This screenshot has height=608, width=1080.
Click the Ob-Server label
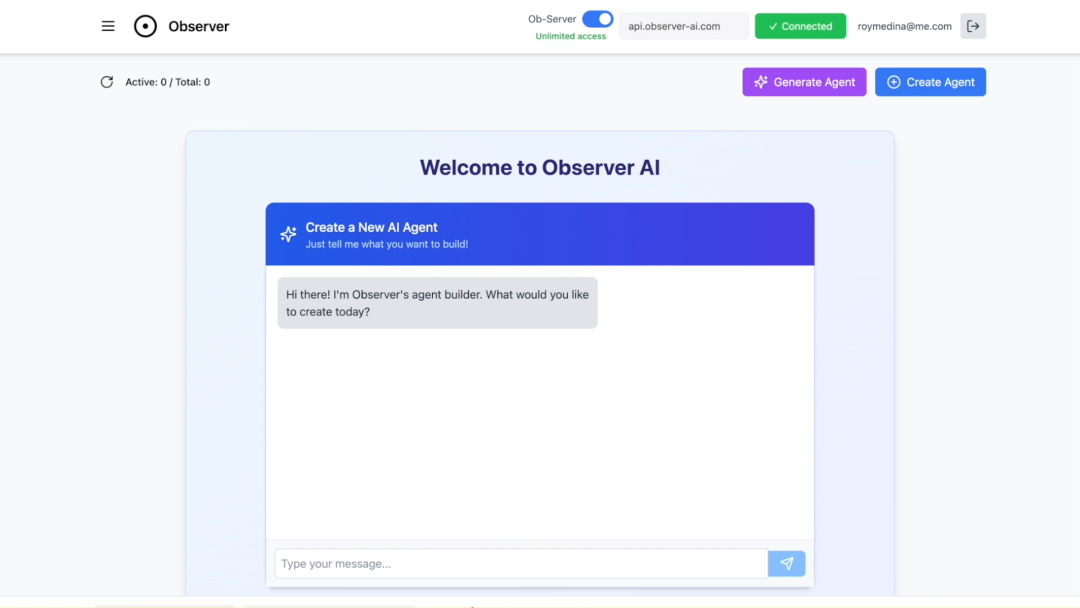click(552, 19)
